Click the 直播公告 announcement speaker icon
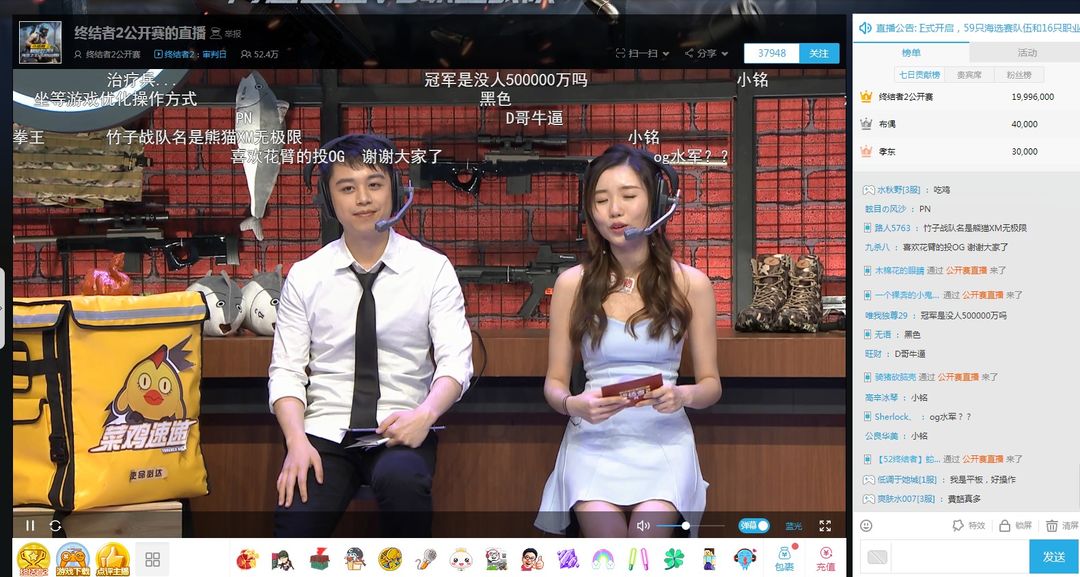Image resolution: width=1080 pixels, height=577 pixels. [x=865, y=28]
